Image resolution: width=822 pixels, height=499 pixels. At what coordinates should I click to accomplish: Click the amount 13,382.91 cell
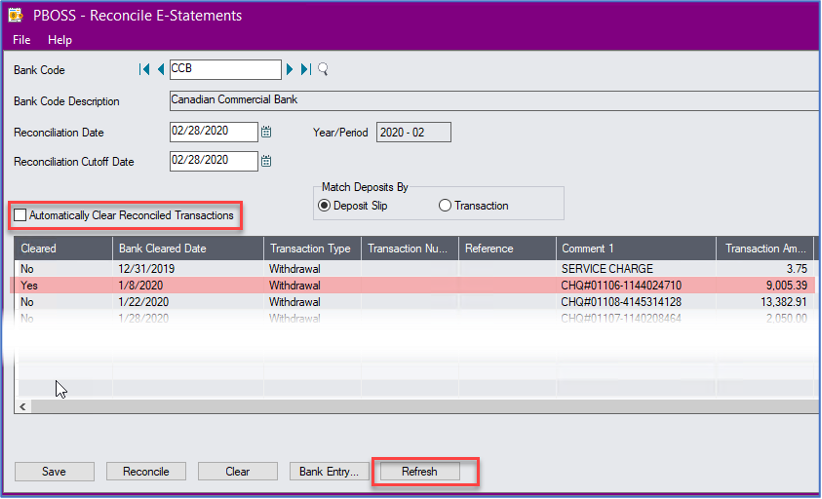click(x=765, y=302)
